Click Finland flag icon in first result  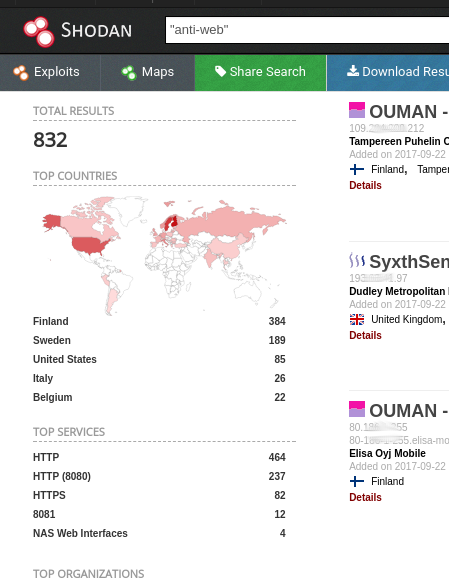pos(357,169)
